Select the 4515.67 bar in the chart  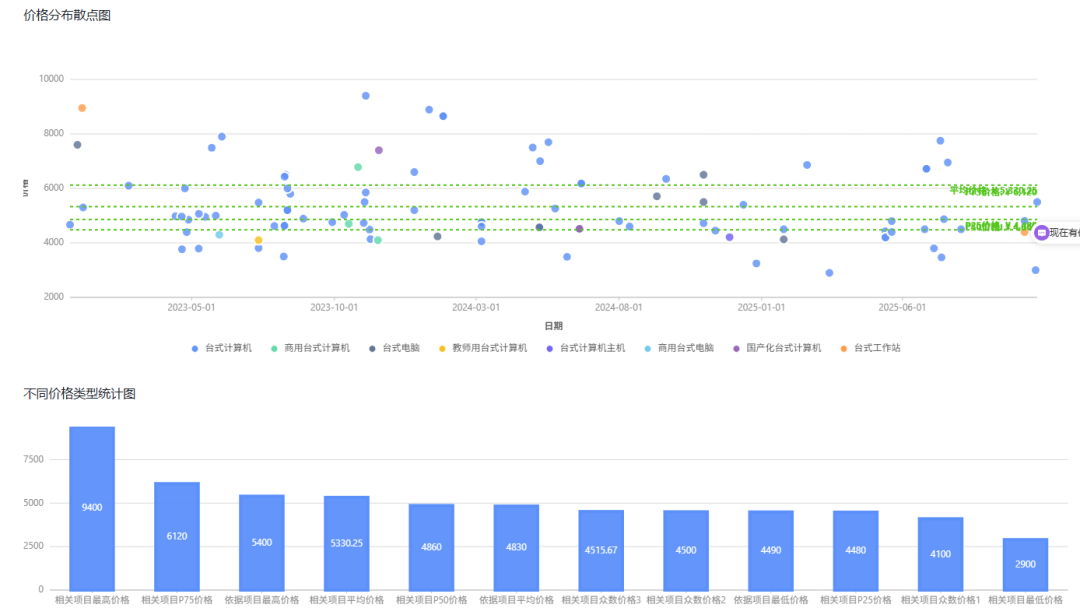pyautogui.click(x=601, y=550)
